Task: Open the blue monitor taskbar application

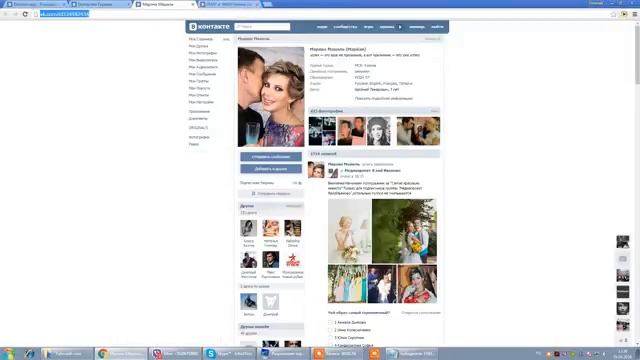Action: click(x=283, y=353)
